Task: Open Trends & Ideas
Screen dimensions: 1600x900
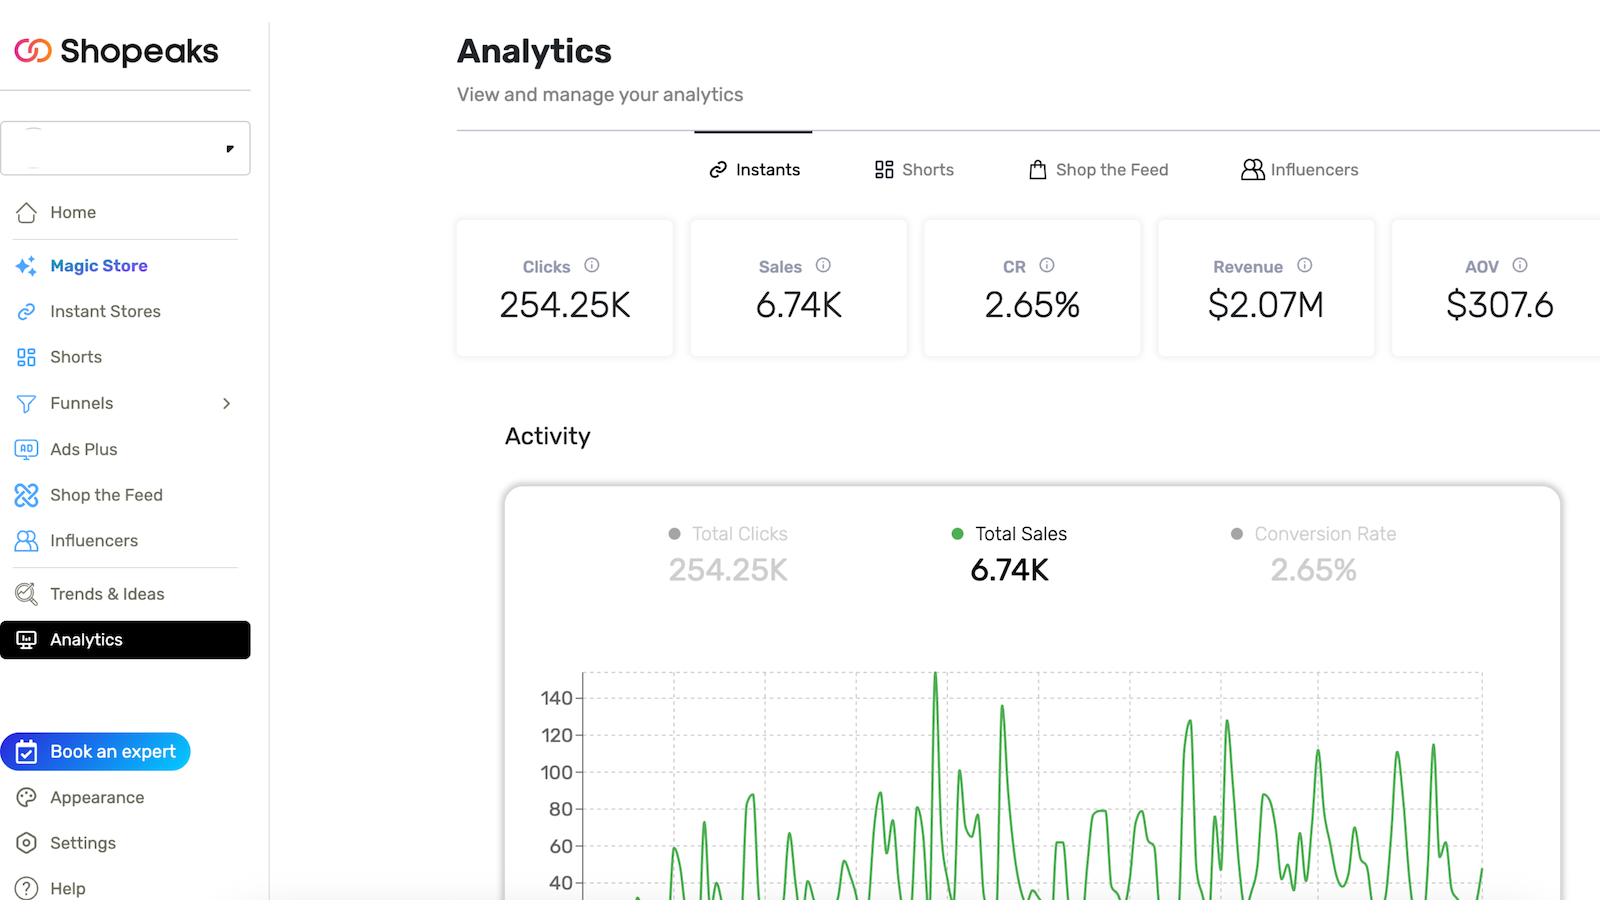Action: point(107,593)
